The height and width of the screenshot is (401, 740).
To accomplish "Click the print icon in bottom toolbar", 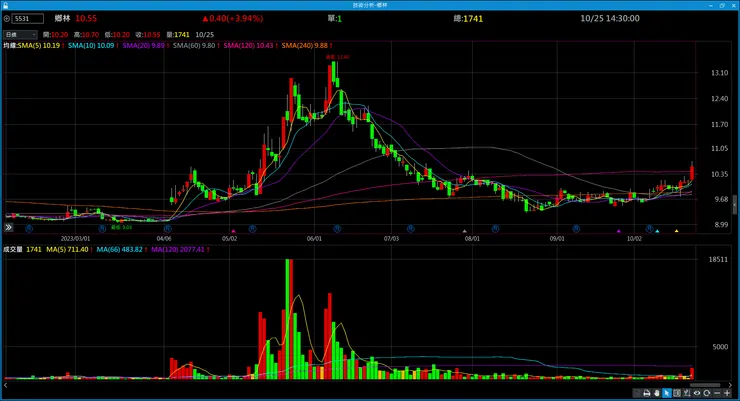I will tap(647, 393).
